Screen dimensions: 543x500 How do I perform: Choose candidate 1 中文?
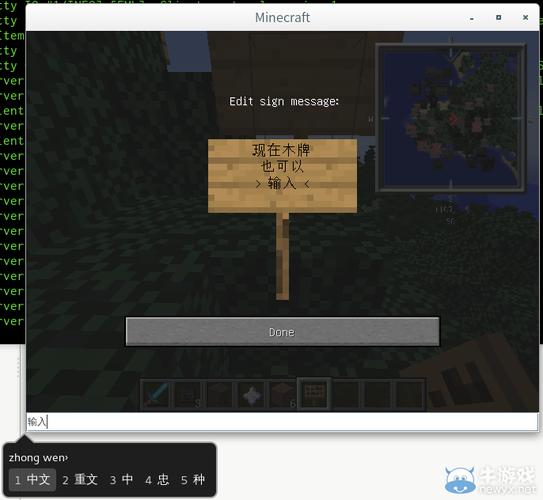click(33, 480)
